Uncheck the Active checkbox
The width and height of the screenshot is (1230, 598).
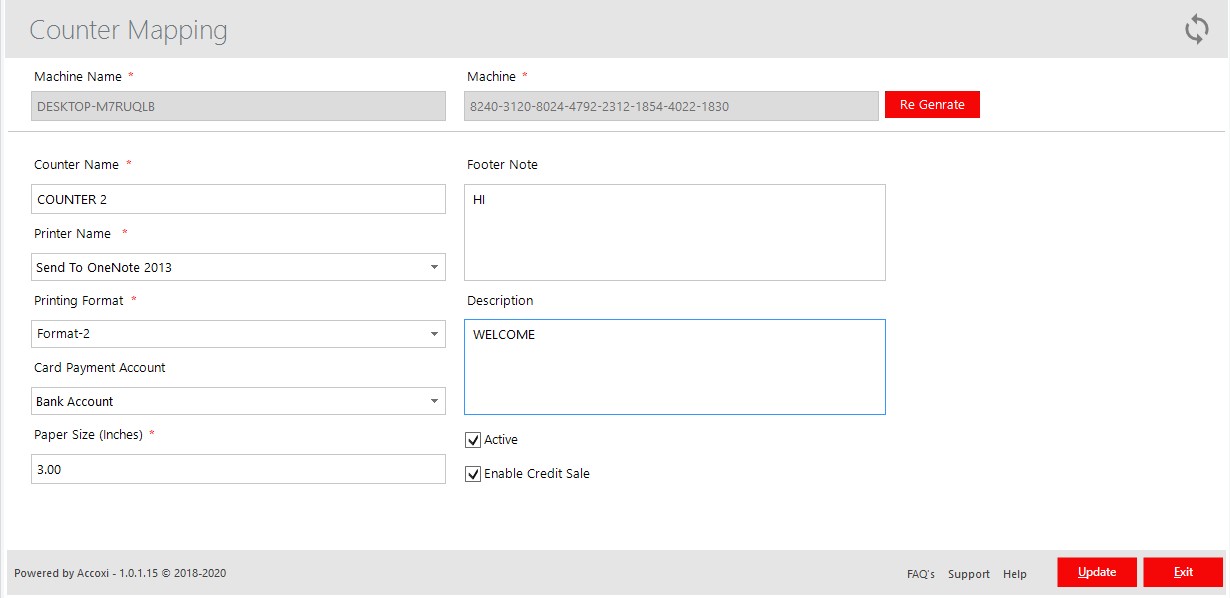[x=473, y=439]
